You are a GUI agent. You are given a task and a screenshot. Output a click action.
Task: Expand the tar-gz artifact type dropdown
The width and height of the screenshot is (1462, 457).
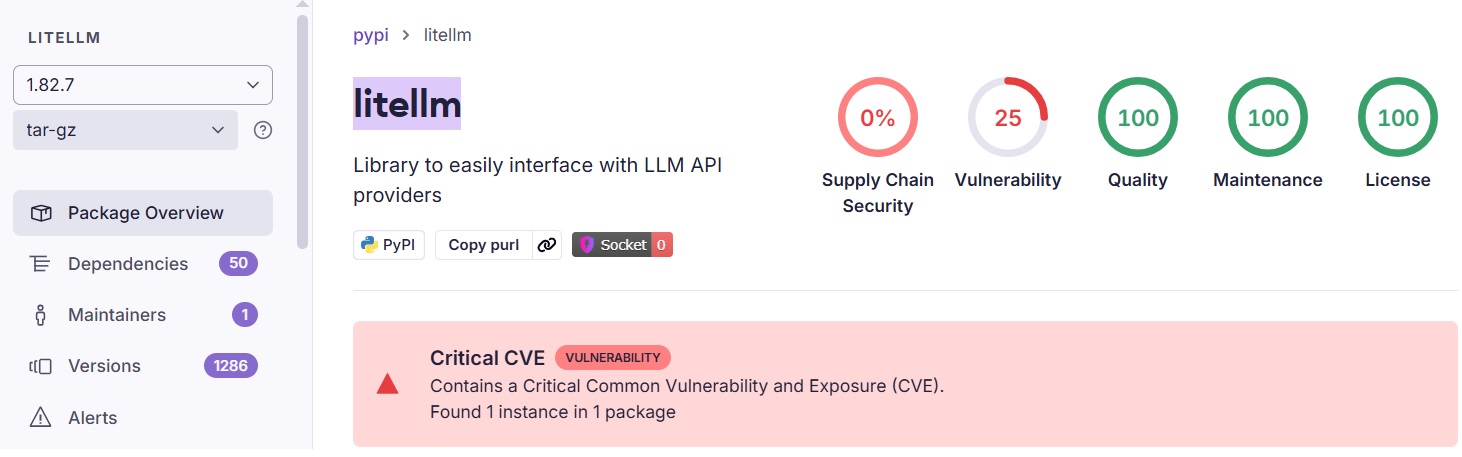125,130
